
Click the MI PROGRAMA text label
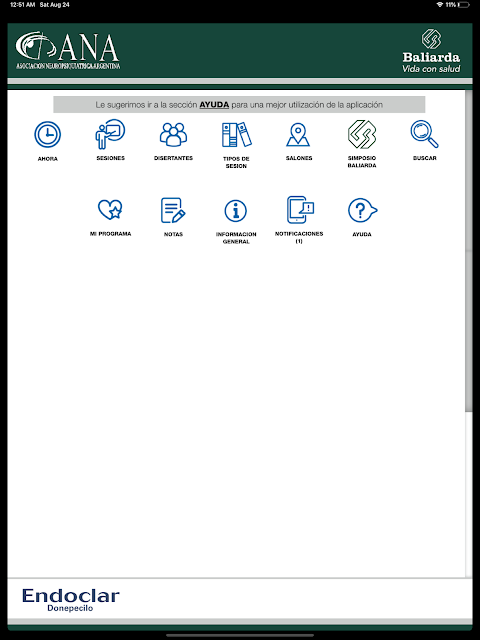tap(111, 234)
